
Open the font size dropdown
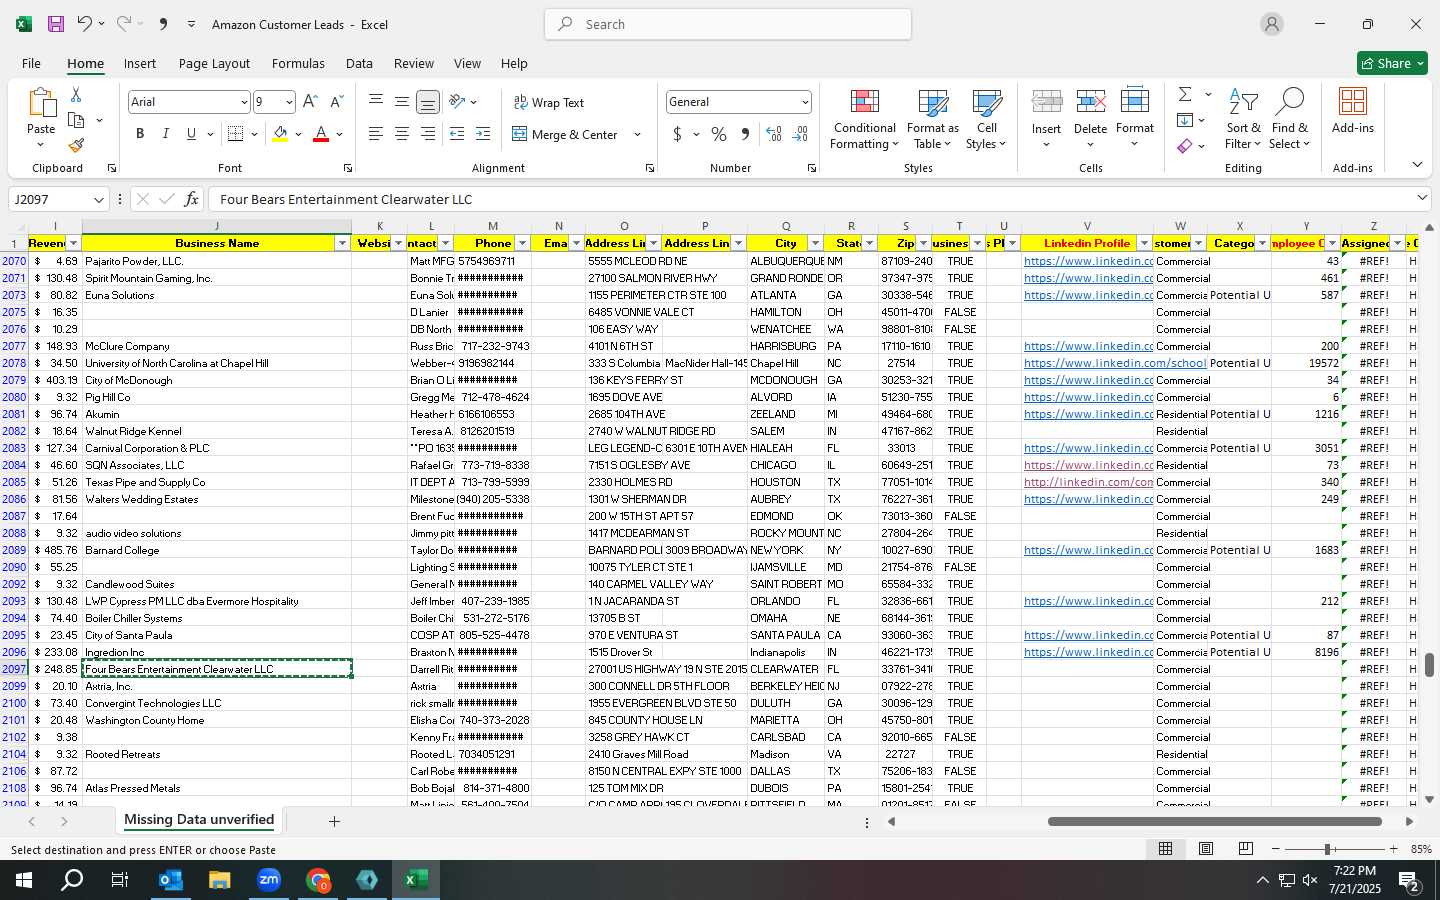289,102
